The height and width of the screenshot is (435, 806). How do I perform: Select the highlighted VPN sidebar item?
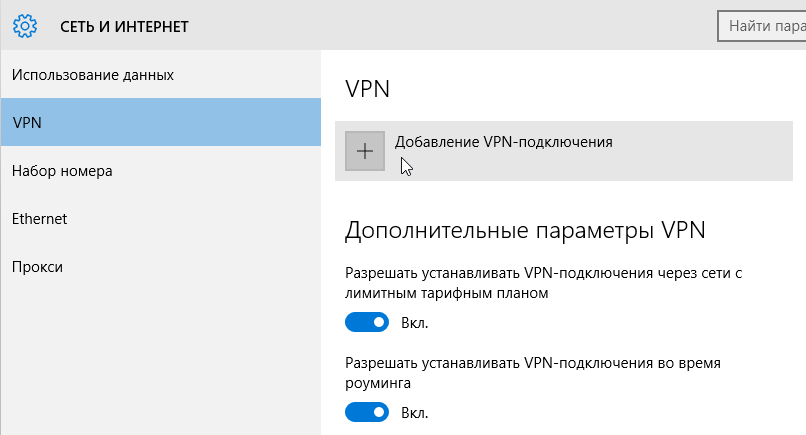(x=161, y=122)
